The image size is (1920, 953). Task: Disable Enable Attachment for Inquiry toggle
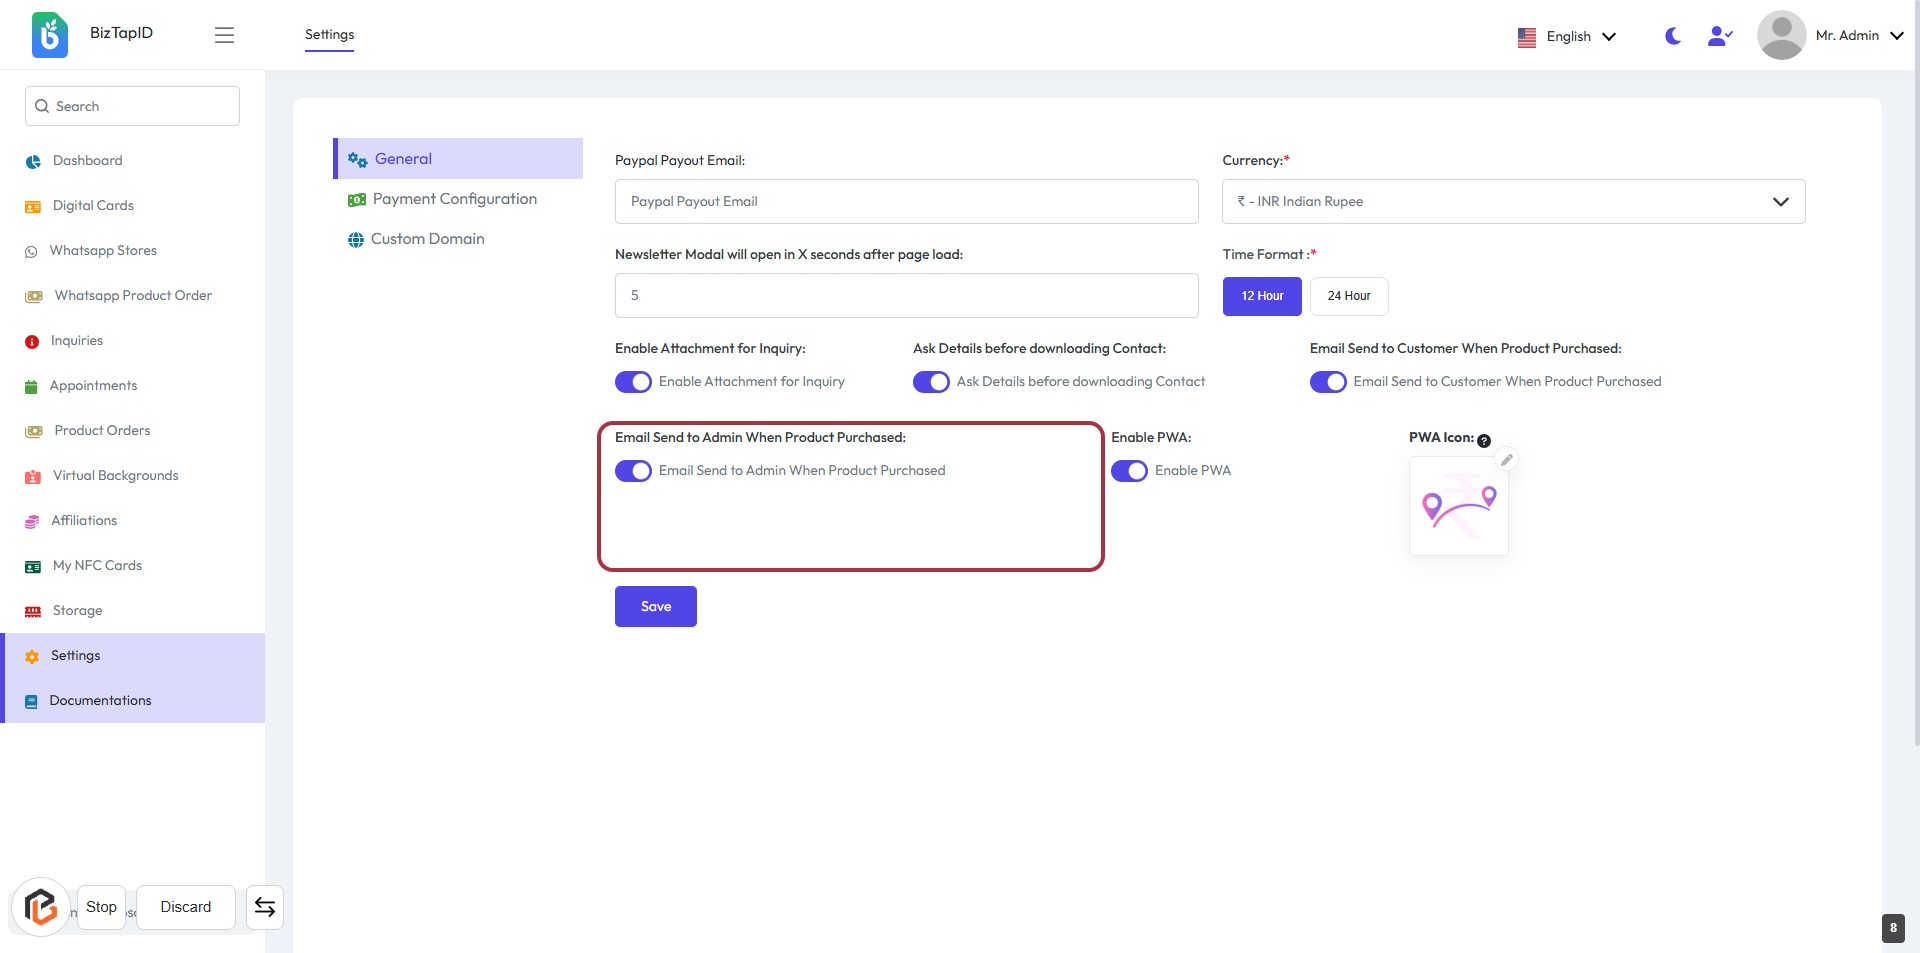tap(633, 382)
